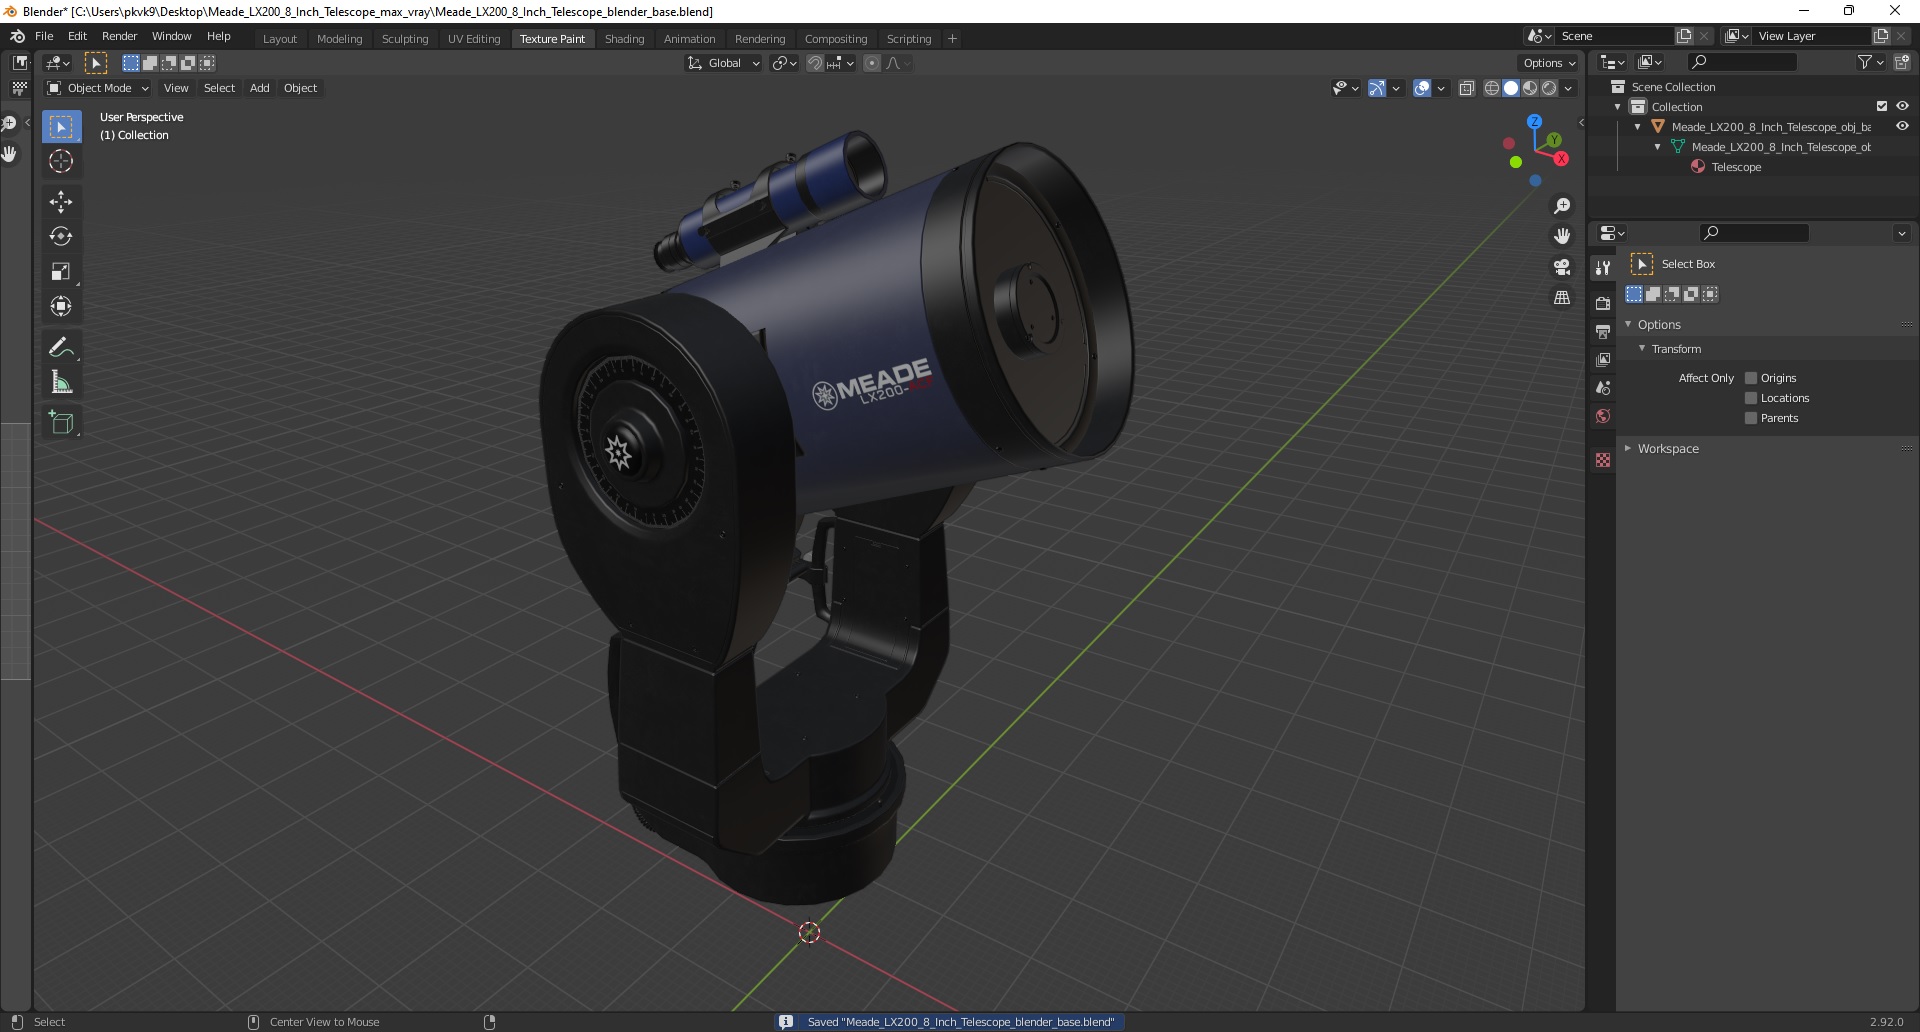Image resolution: width=1920 pixels, height=1032 pixels.
Task: Open the Render menu
Action: click(x=119, y=36)
